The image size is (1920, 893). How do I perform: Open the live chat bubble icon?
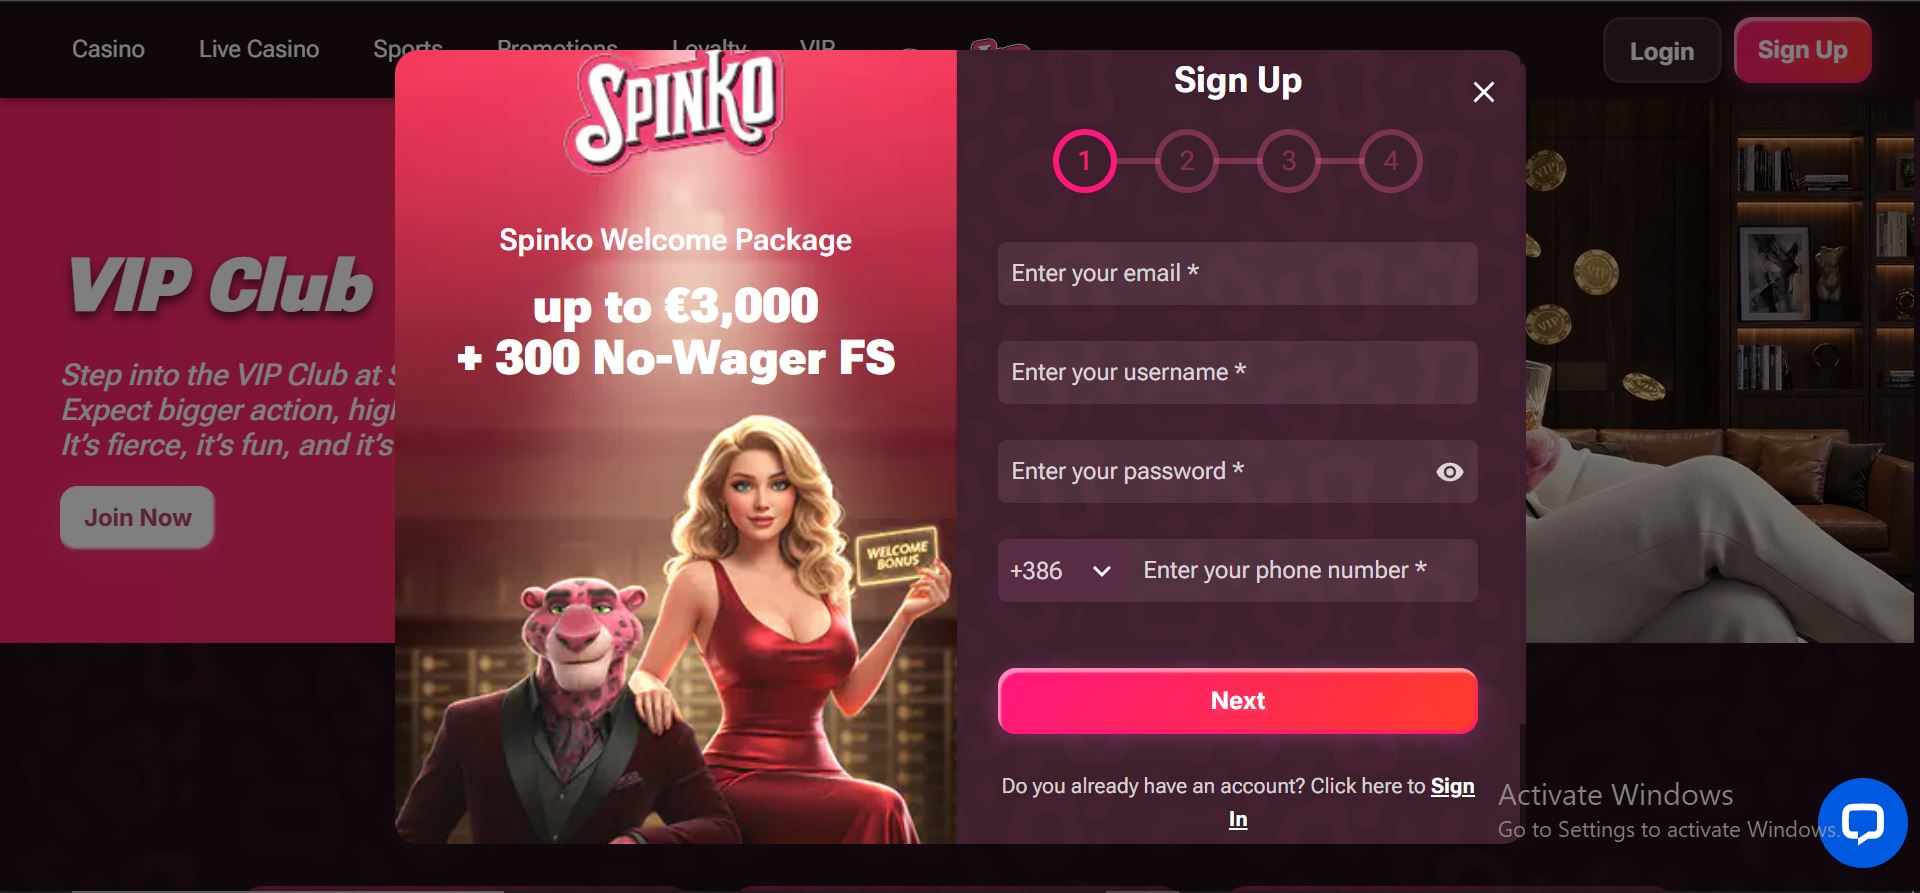1862,823
